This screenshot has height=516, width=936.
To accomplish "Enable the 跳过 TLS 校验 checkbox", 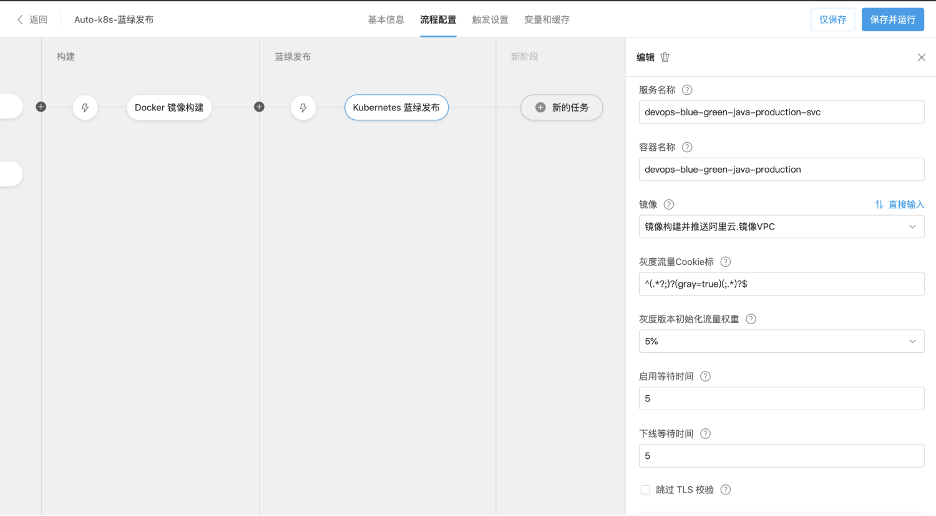I will pos(645,490).
